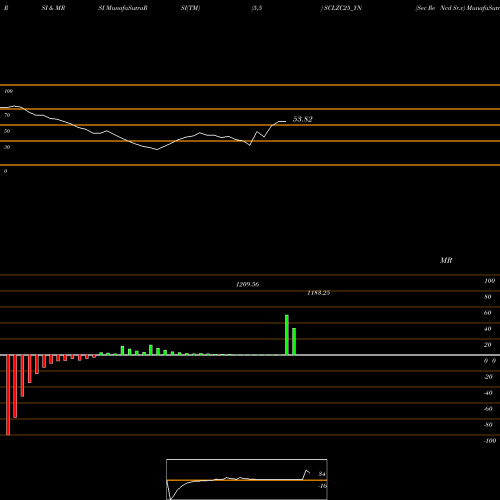Open the mini overview chart thumbnail
The image size is (500, 500).
(247, 479)
